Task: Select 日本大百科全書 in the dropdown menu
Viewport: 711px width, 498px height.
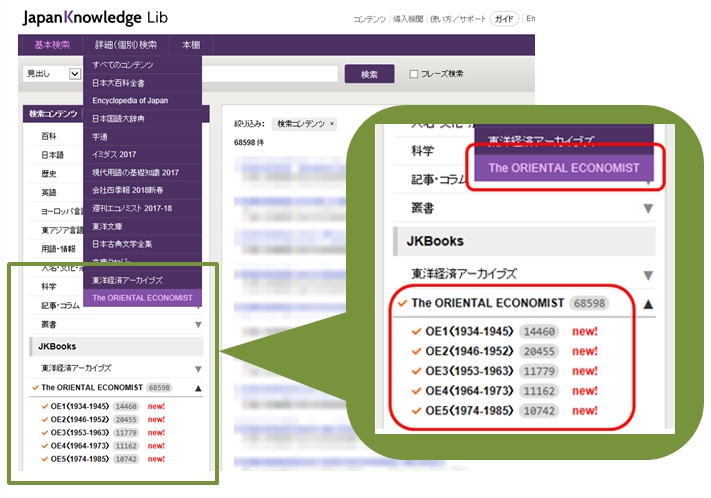Action: pos(142,83)
